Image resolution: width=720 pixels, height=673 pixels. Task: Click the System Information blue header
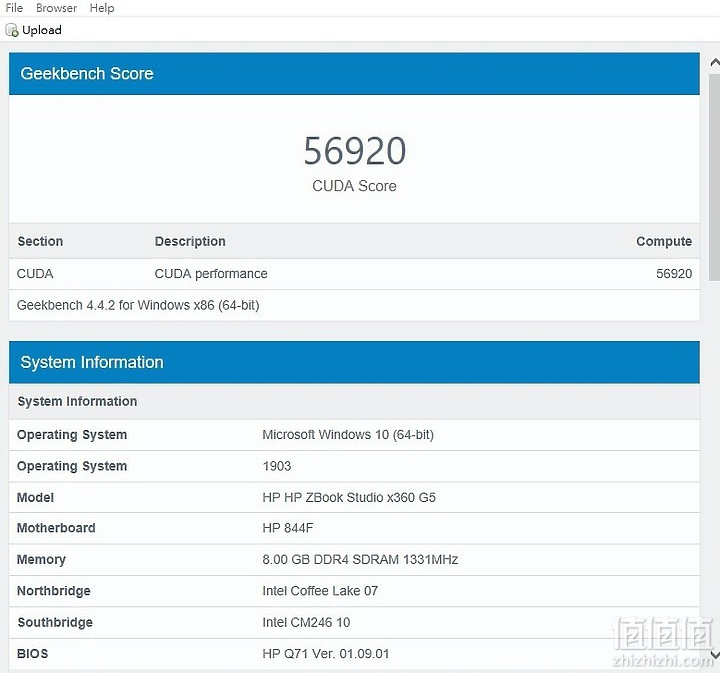click(354, 362)
